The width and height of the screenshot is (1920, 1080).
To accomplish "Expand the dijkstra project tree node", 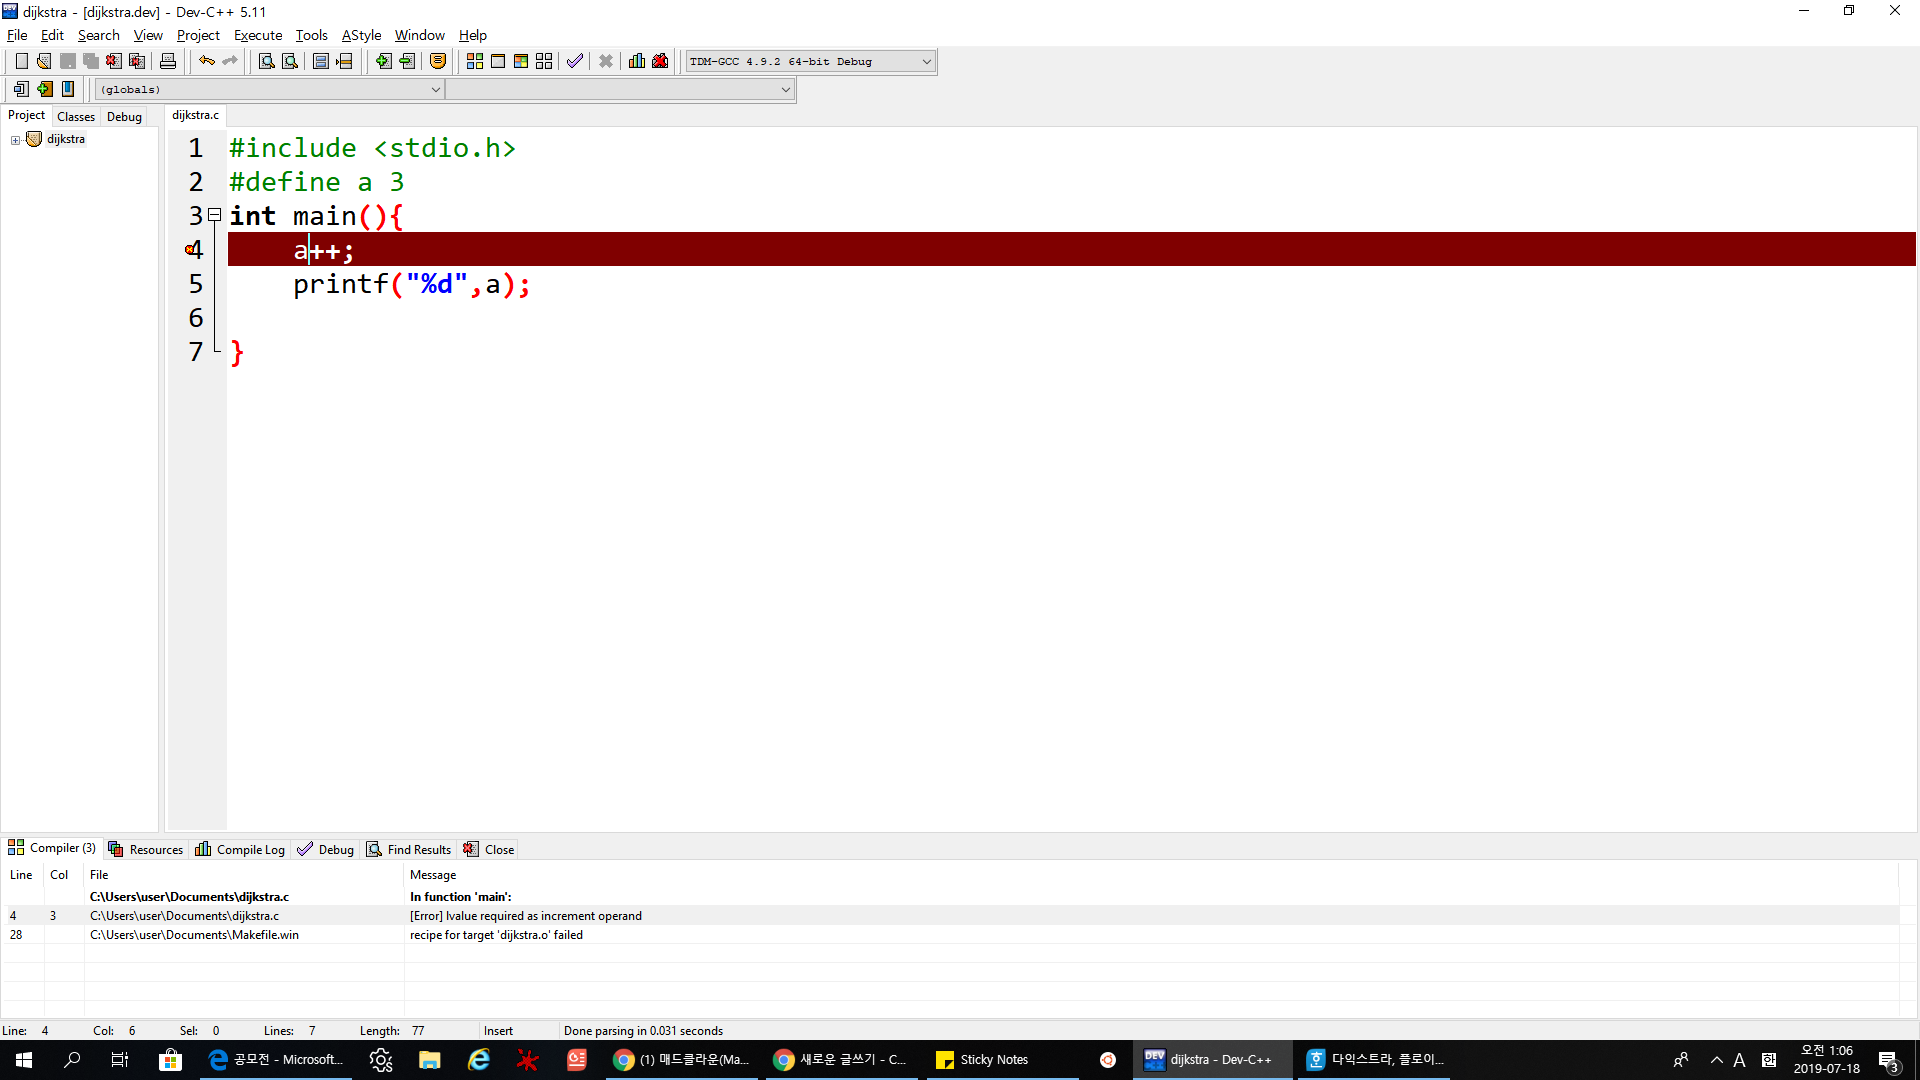I will [x=15, y=140].
